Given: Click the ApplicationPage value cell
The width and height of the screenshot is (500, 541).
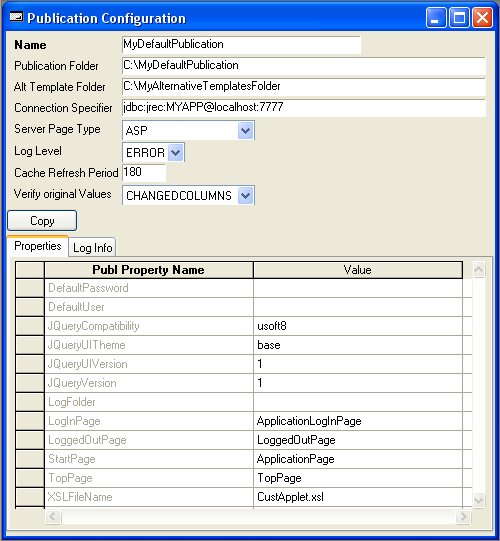Looking at the screenshot, I should tap(358, 459).
